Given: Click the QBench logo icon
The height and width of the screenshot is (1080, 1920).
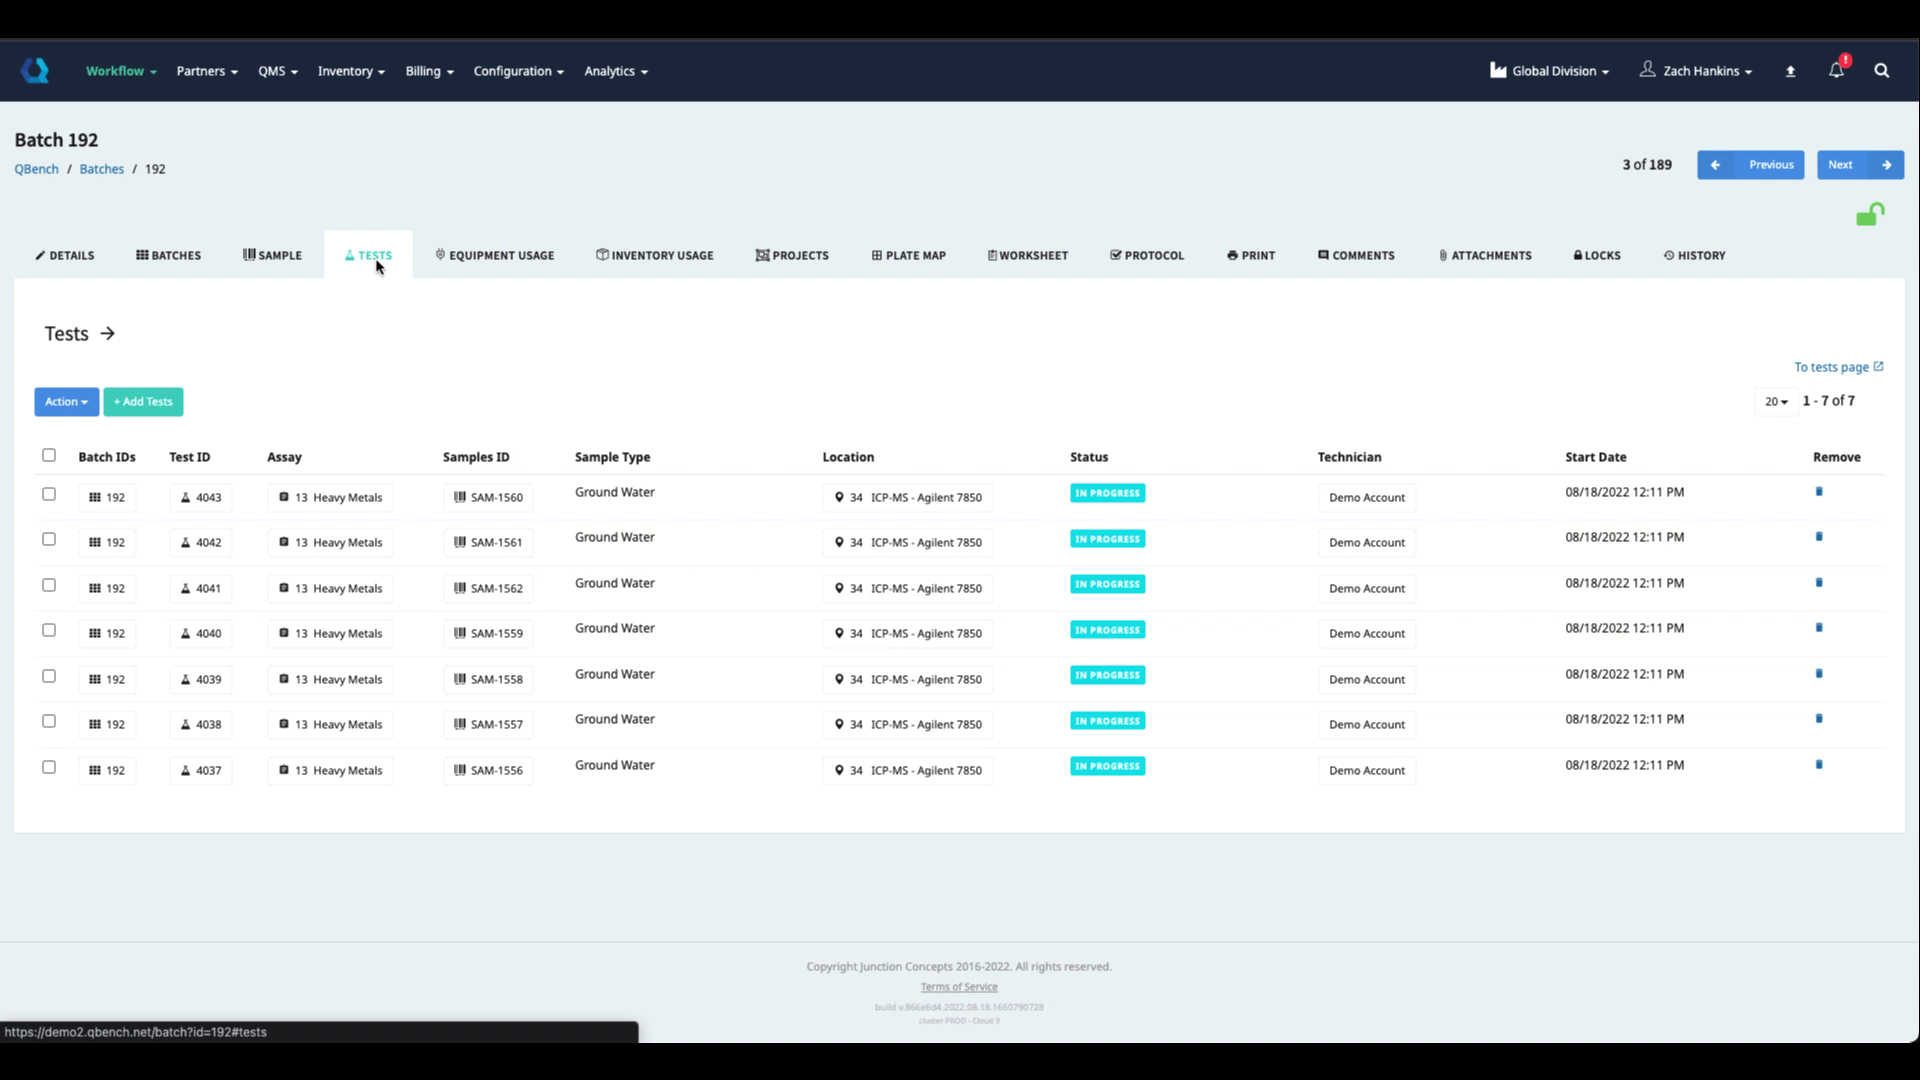Looking at the screenshot, I should [x=35, y=70].
